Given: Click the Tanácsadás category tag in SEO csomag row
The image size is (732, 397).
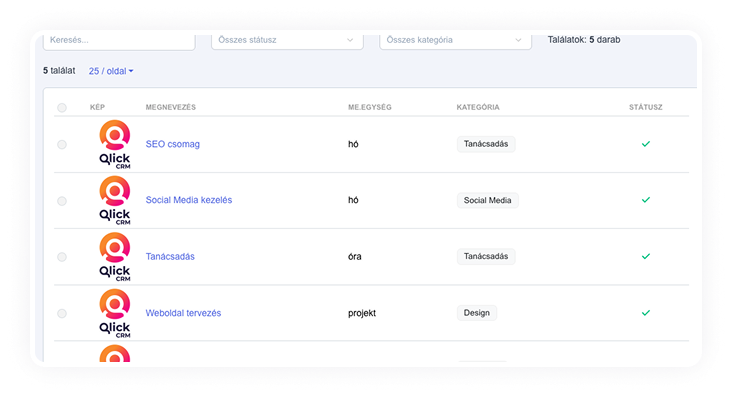Looking at the screenshot, I should 486,144.
